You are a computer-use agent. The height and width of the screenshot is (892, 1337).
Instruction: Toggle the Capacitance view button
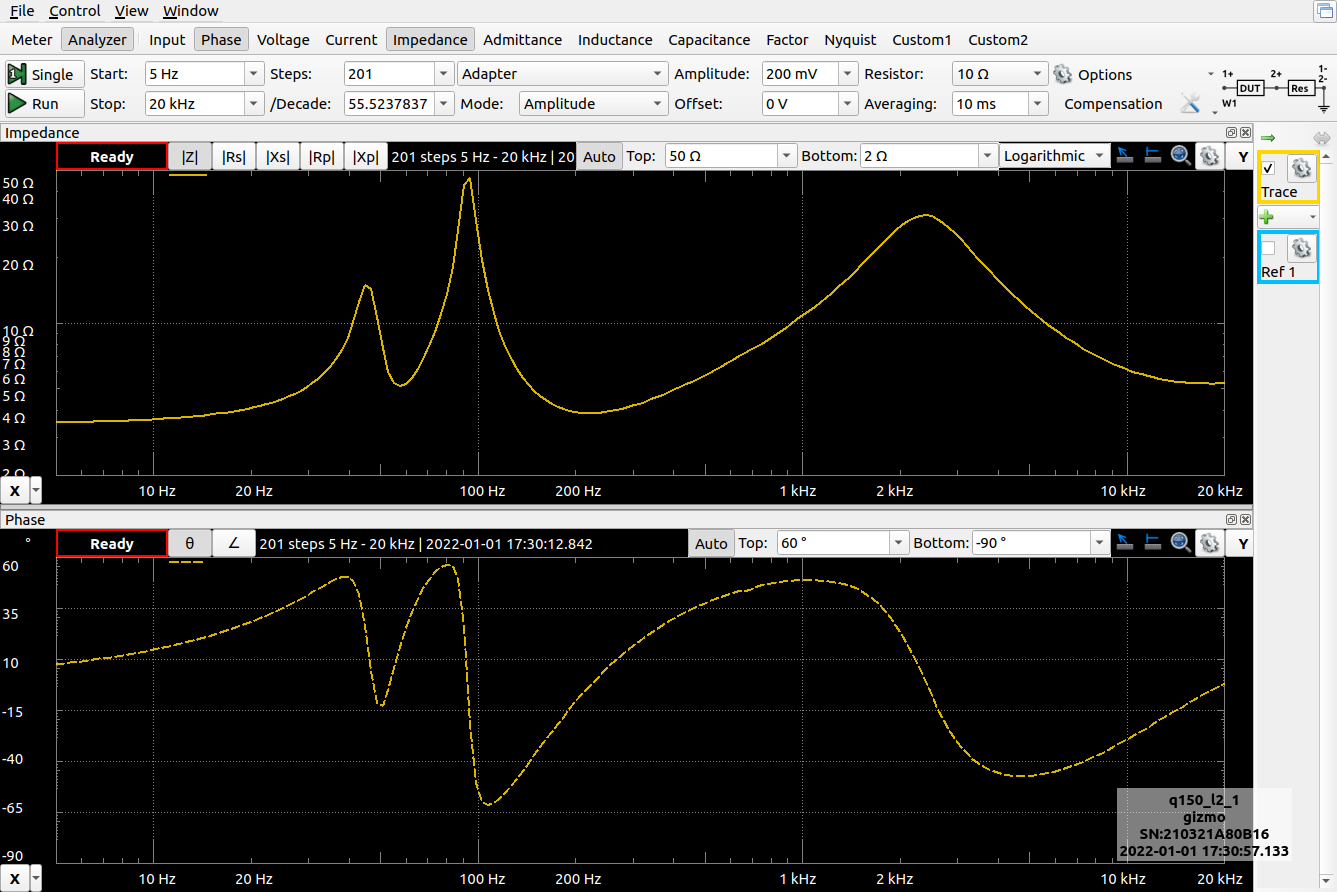(709, 40)
